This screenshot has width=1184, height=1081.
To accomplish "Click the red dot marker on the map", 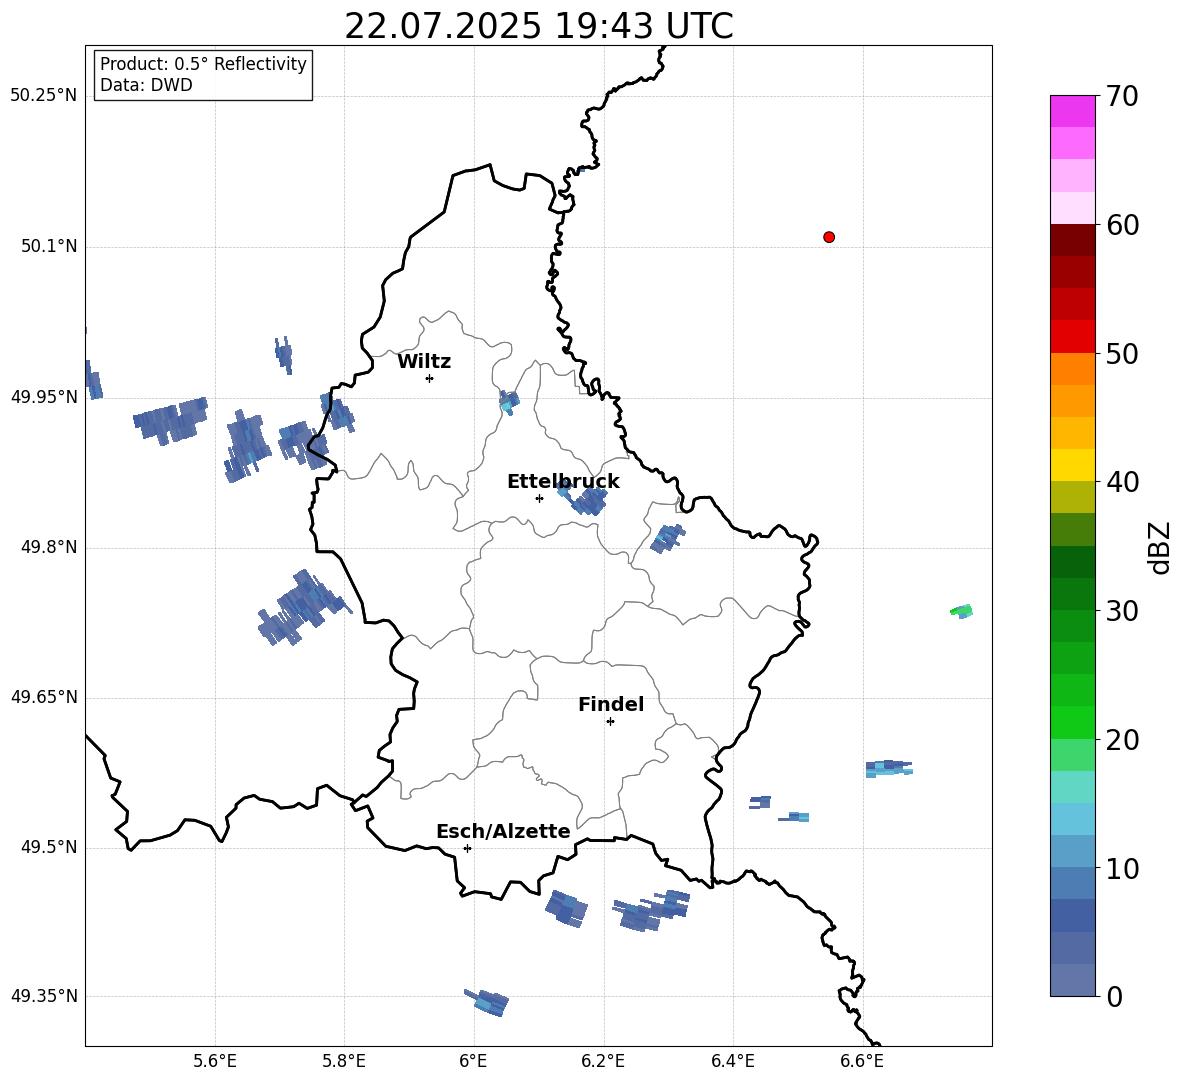I will coord(828,237).
